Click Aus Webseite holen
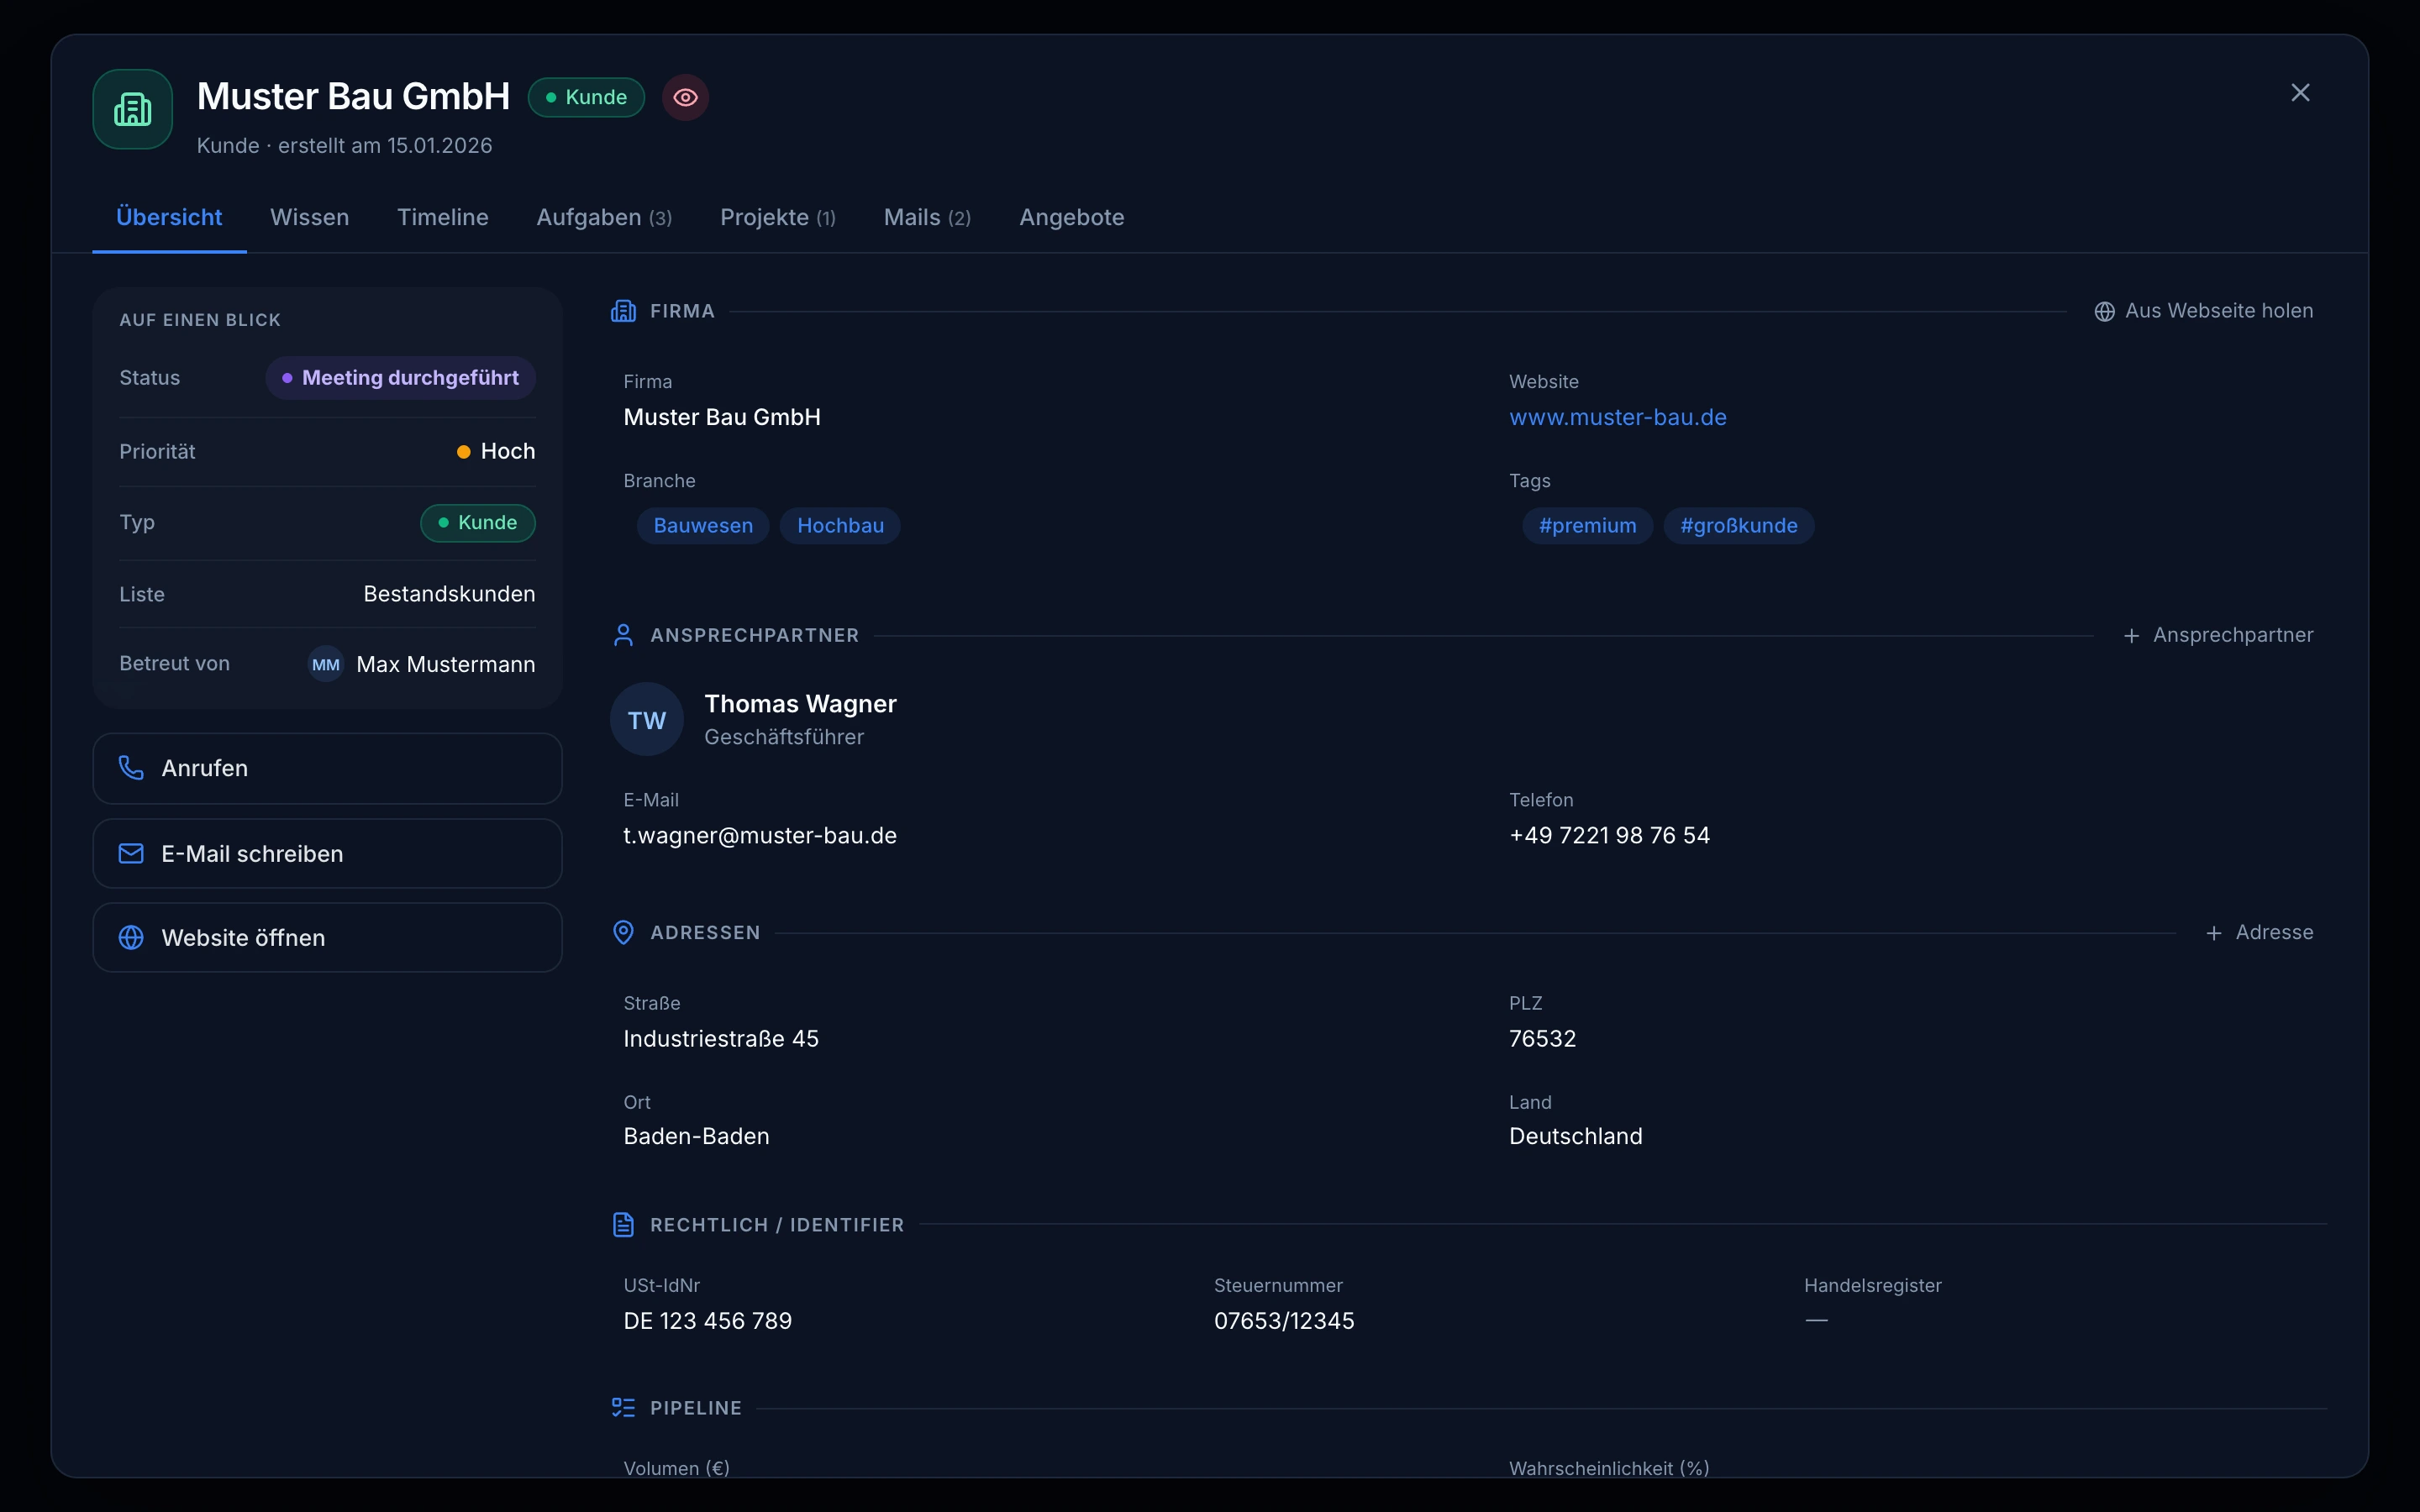 (2204, 311)
